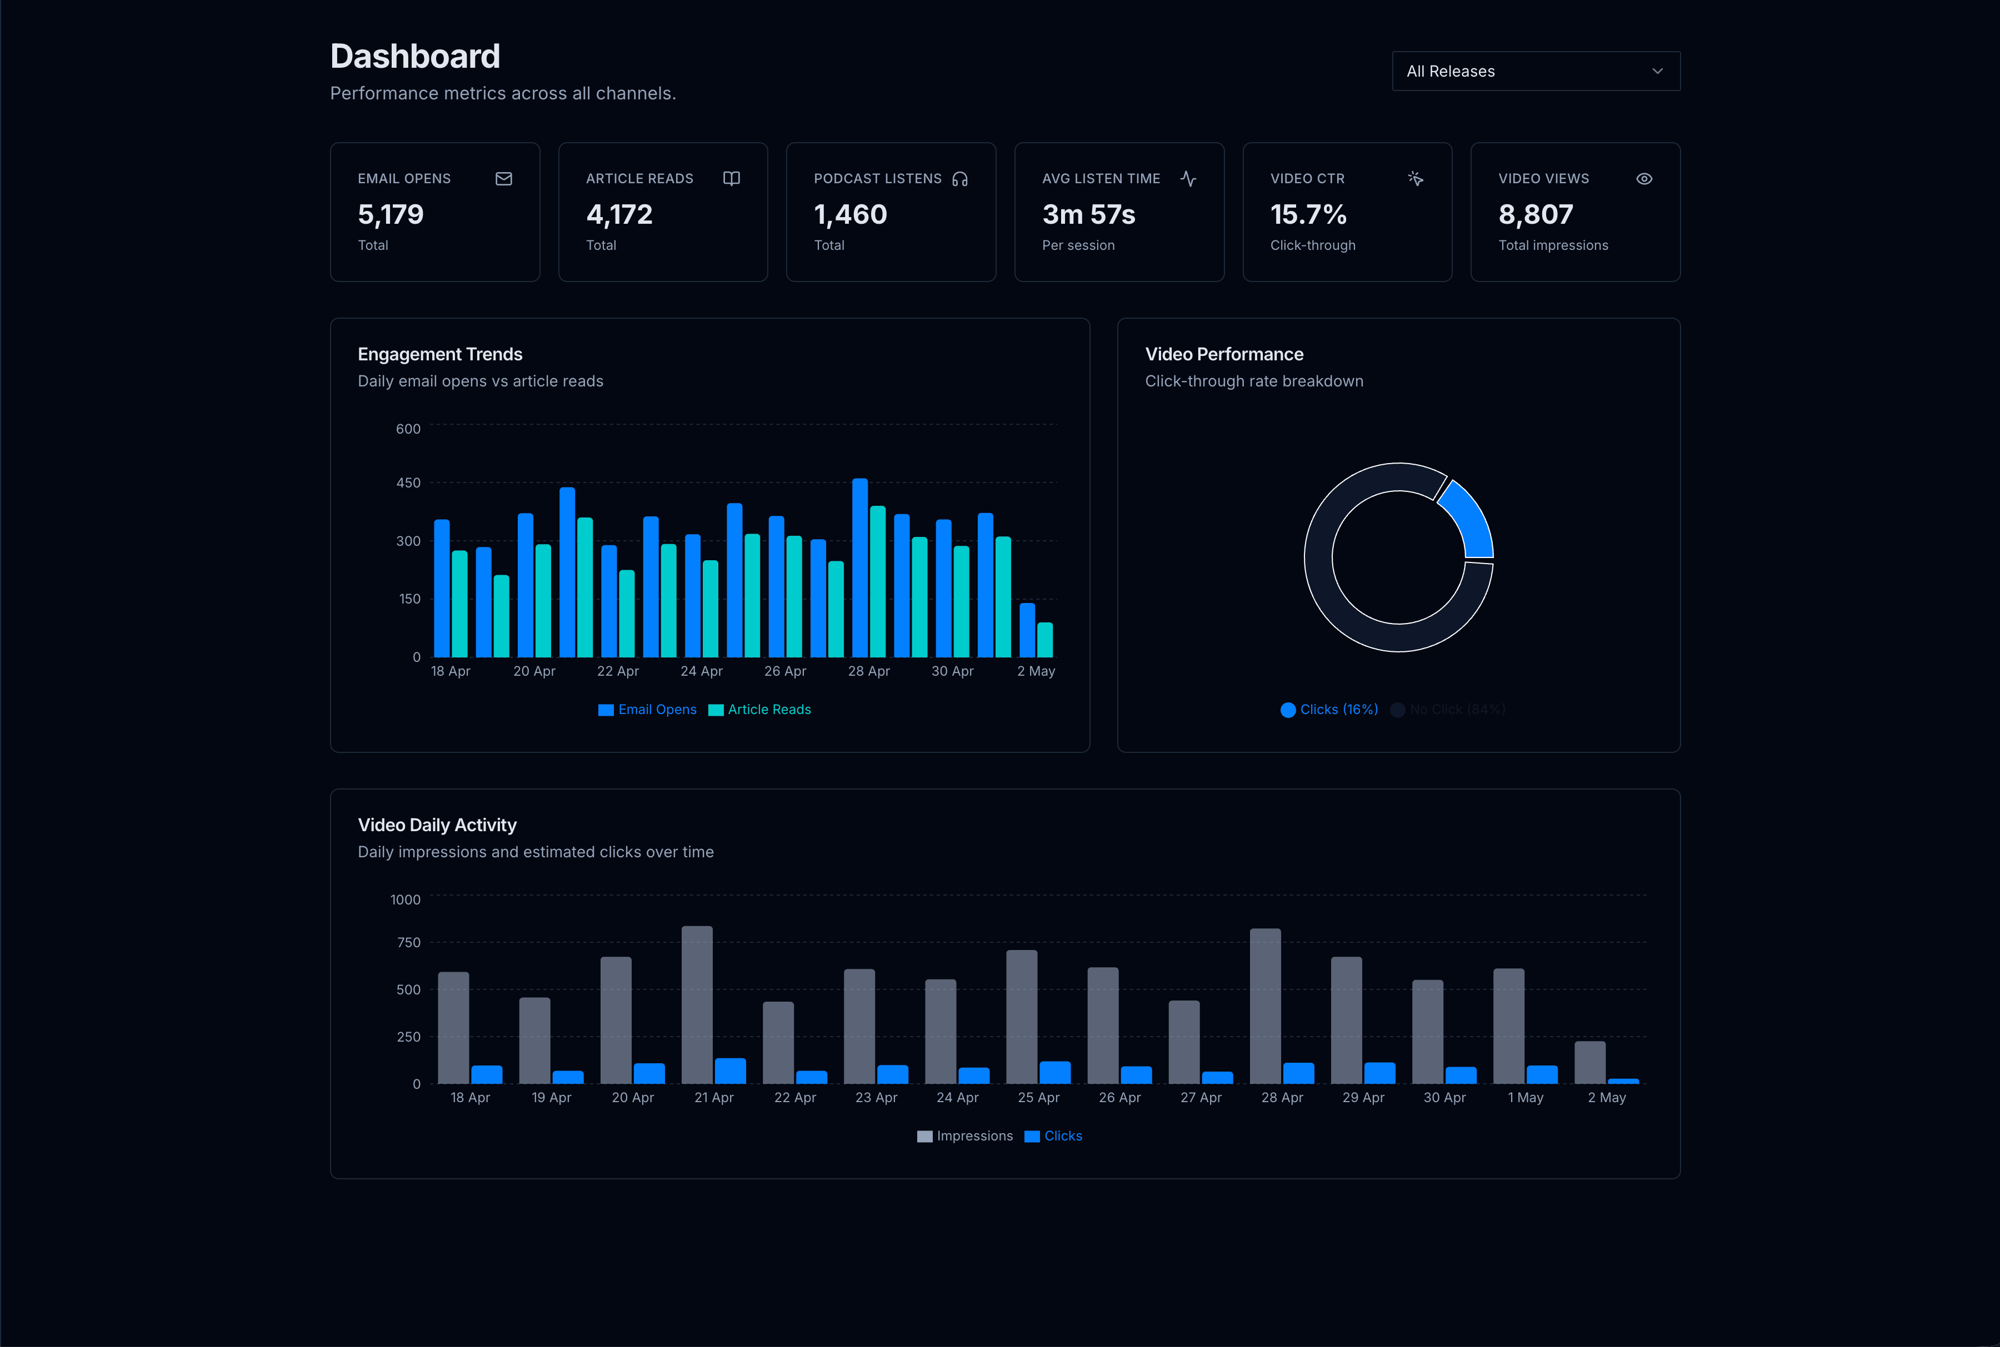Image resolution: width=2000 pixels, height=1347 pixels.
Task: Click the Video Daily Activity title
Action: click(x=437, y=825)
